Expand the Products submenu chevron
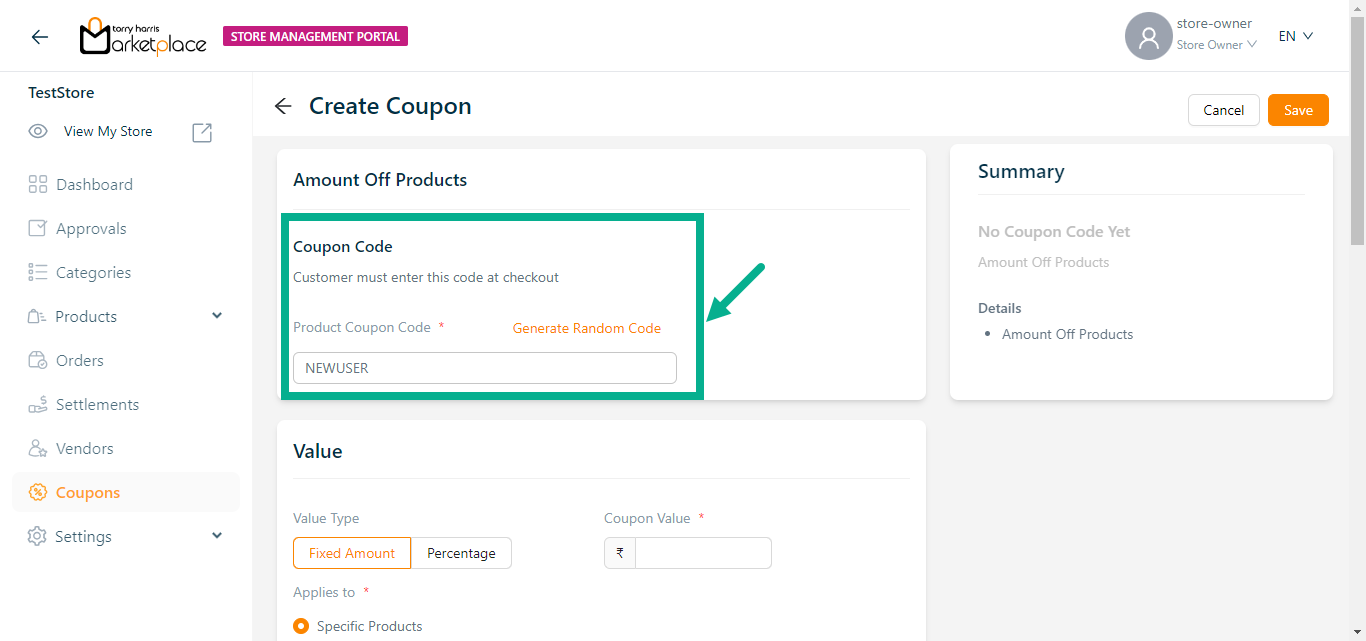The image size is (1366, 641). tap(218, 316)
